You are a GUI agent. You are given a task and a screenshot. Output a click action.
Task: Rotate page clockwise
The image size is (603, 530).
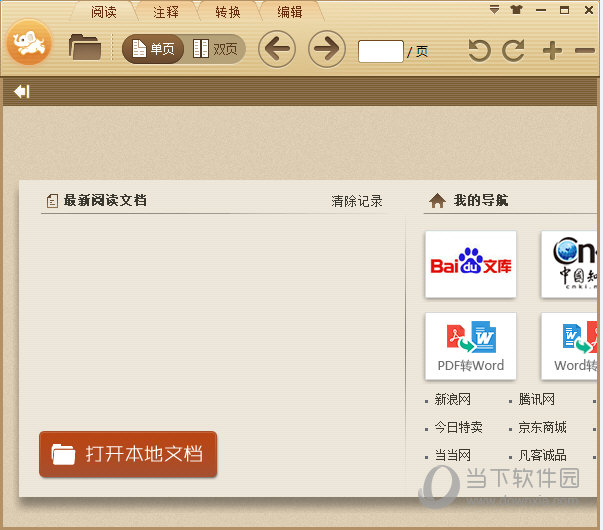tap(514, 50)
